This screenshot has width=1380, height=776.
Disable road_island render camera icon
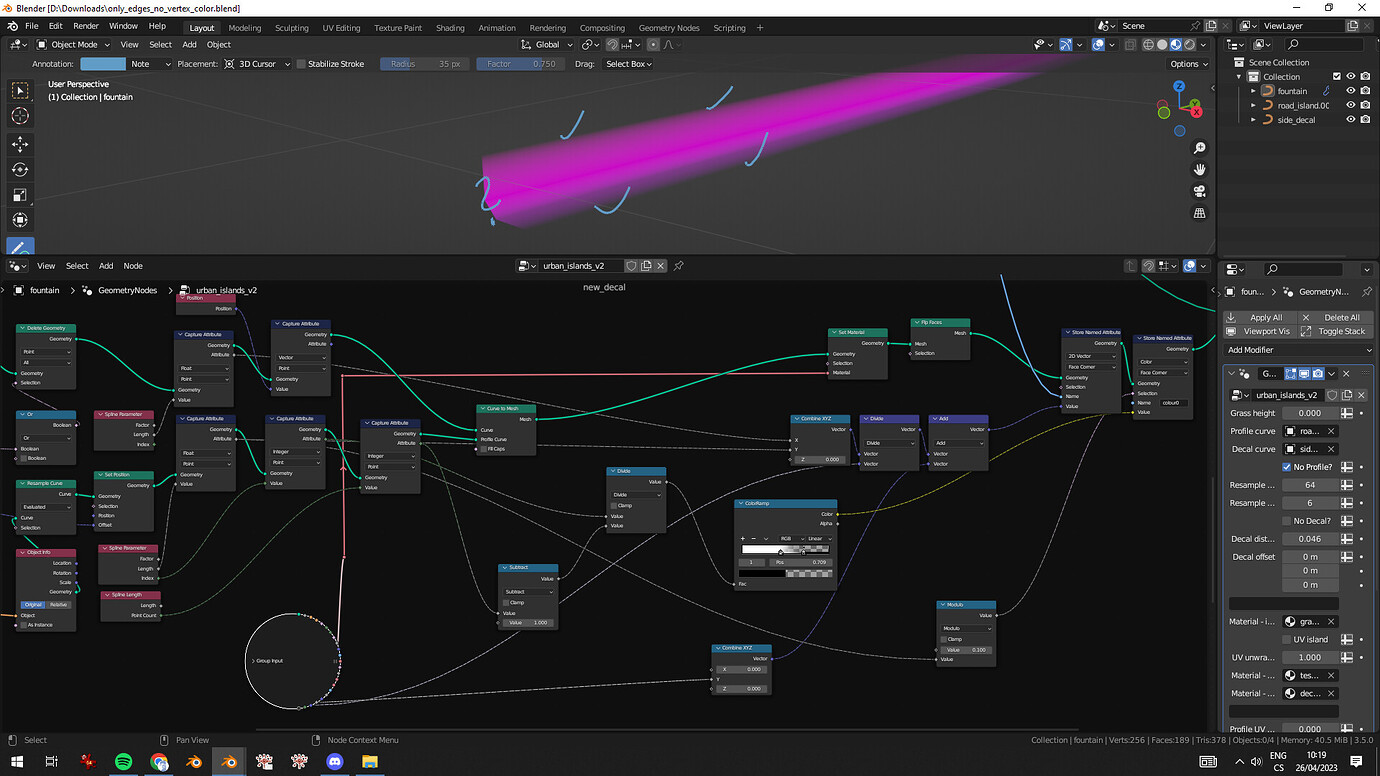pyautogui.click(x=1365, y=105)
